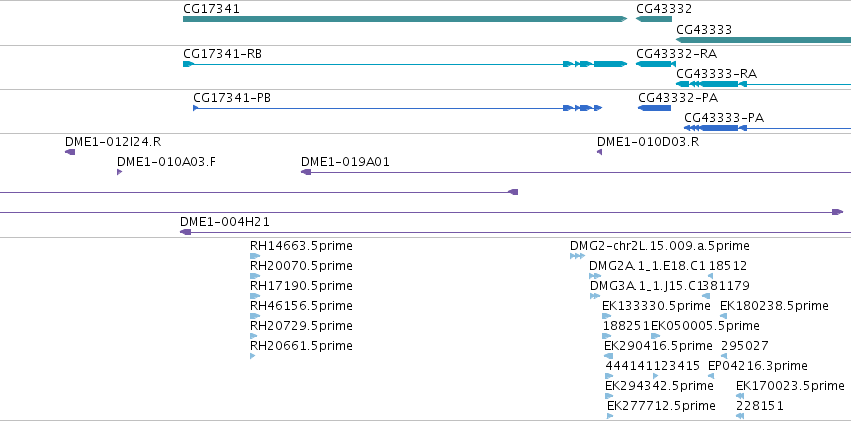The image size is (851, 421).
Task: Click the EK170023.5prime EST arrow
Action: pyautogui.click(x=740, y=396)
